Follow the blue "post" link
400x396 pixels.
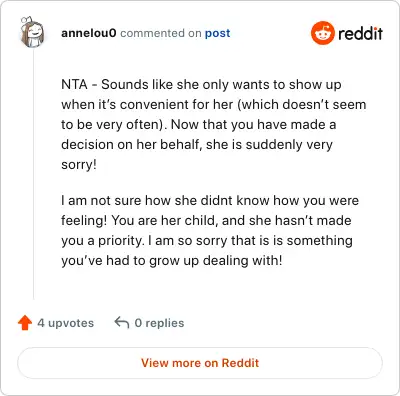coord(217,34)
